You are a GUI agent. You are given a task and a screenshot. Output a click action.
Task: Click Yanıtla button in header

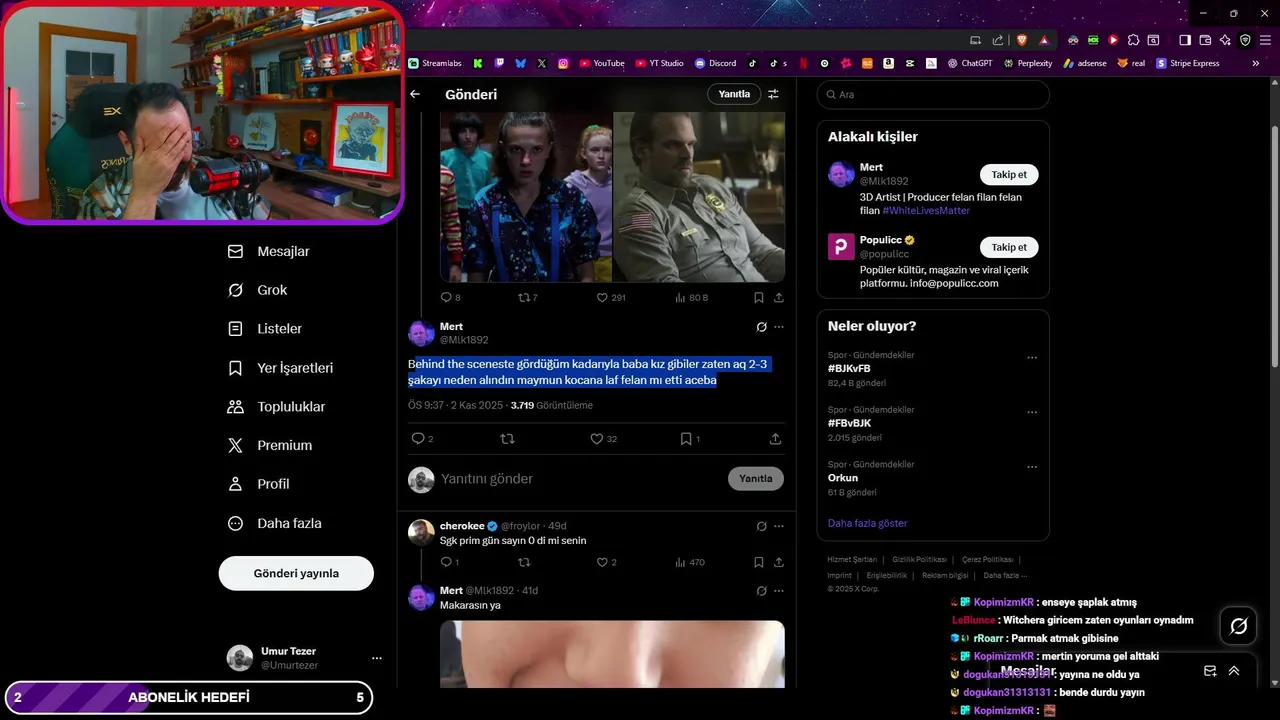[x=734, y=94]
